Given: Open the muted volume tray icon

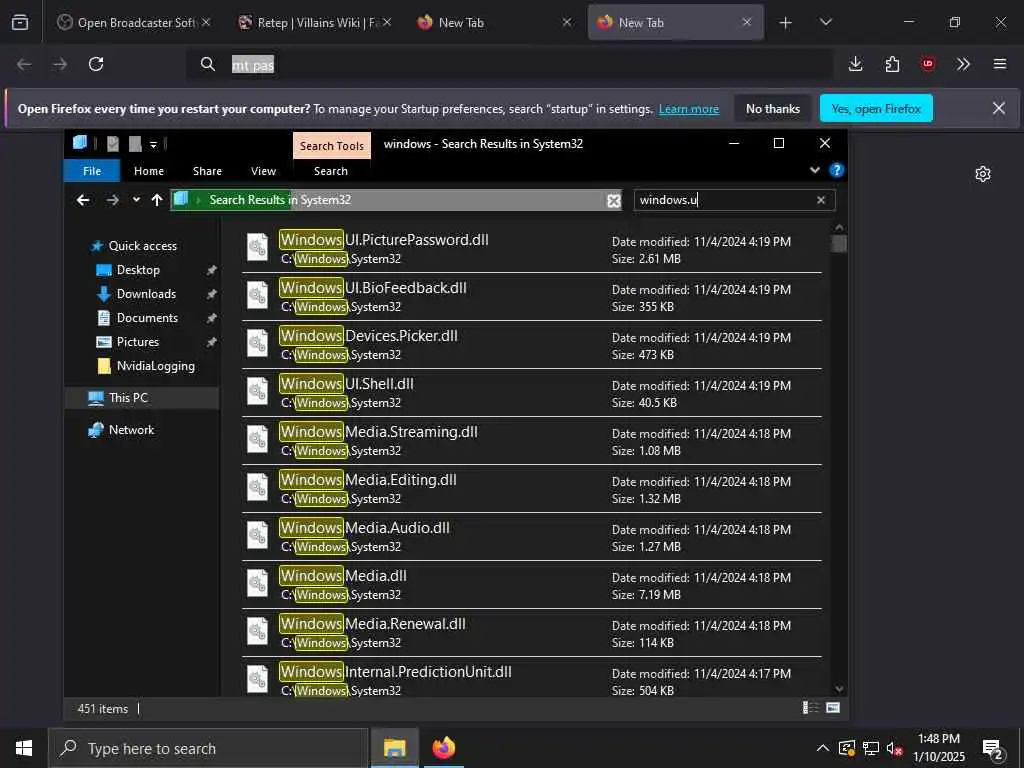Looking at the screenshot, I should [894, 748].
